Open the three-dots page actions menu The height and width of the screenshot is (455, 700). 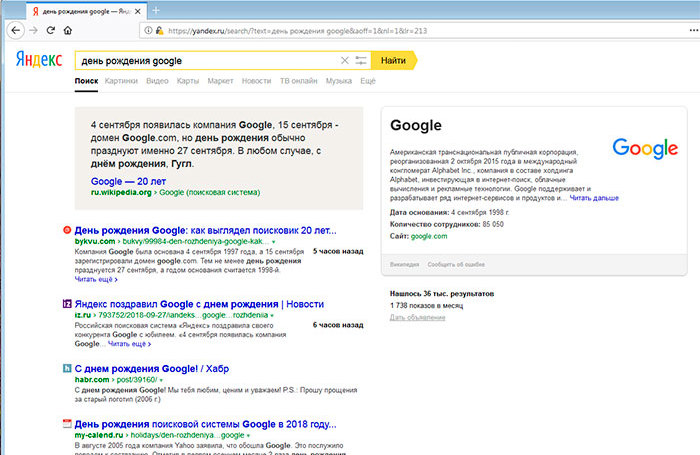pyautogui.click(x=694, y=30)
